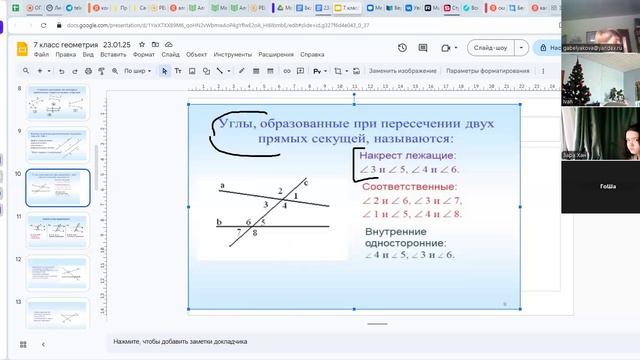640x360 pixels.
Task: Collapse the filmstrip panel arrow
Action: [x=43, y=344]
